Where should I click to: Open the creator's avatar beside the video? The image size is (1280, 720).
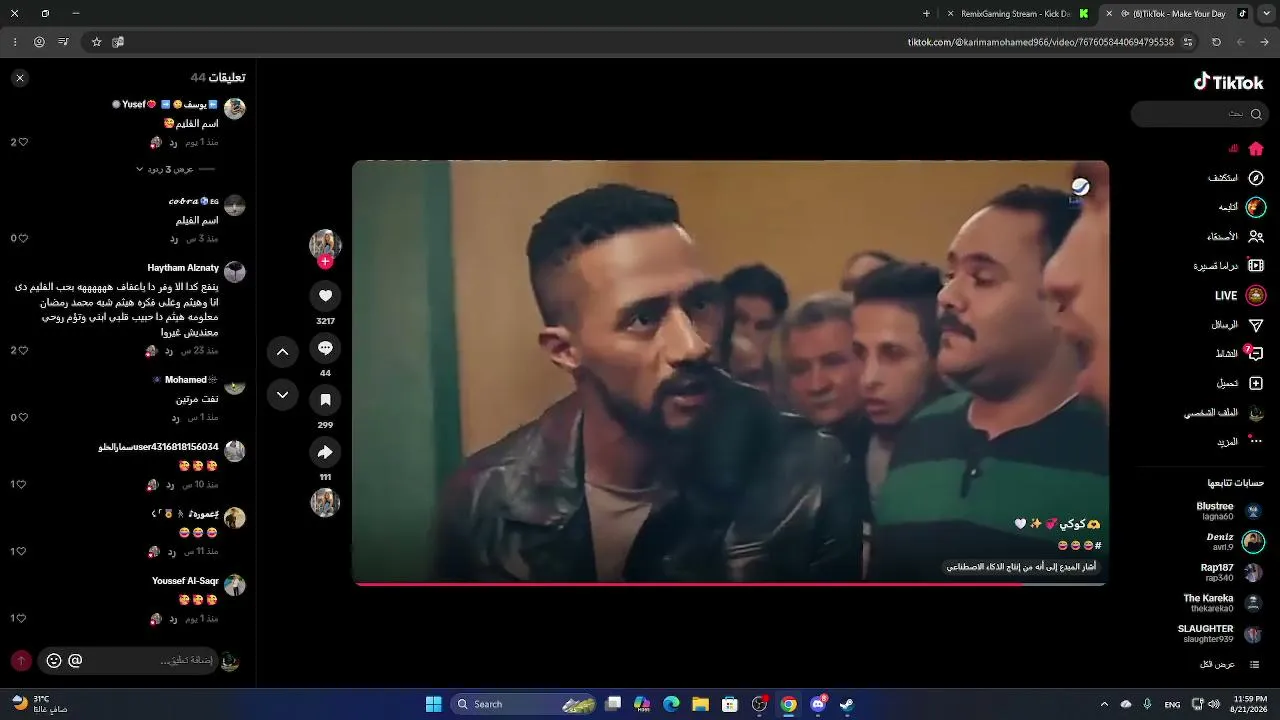325,245
